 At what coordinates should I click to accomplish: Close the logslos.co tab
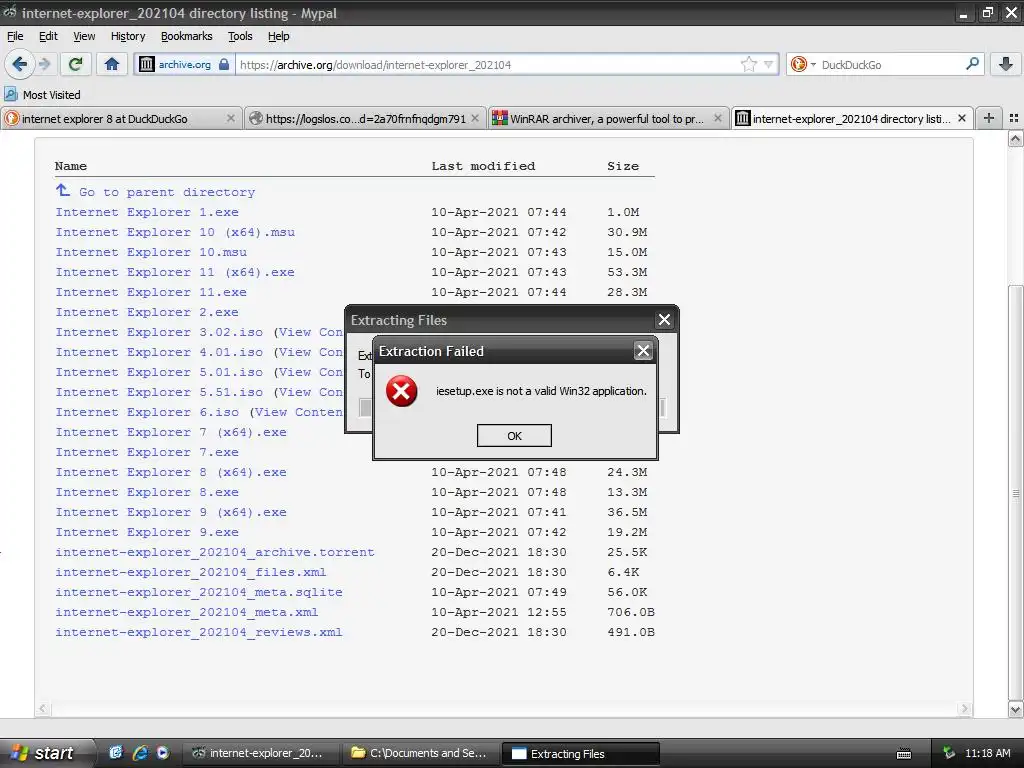[x=475, y=118]
